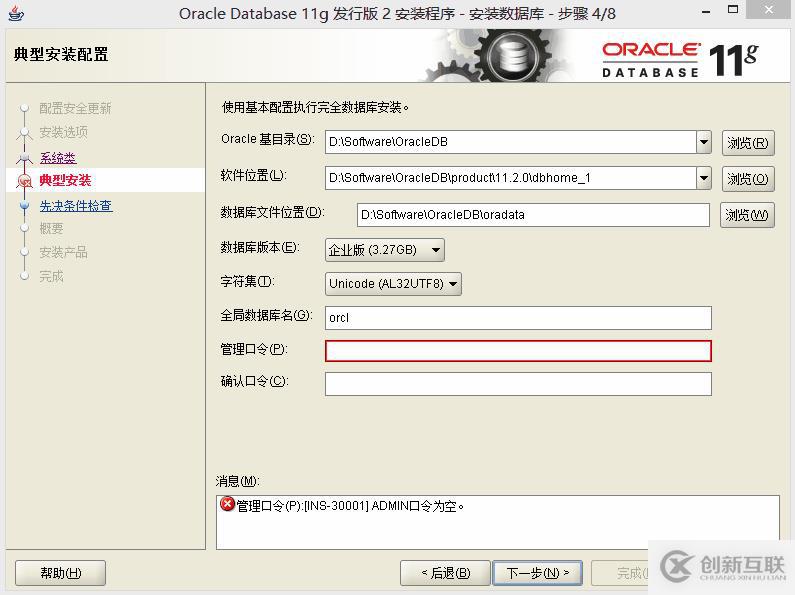This screenshot has width=795, height=595.
Task: Maximize the installer window
Action: coord(733,10)
